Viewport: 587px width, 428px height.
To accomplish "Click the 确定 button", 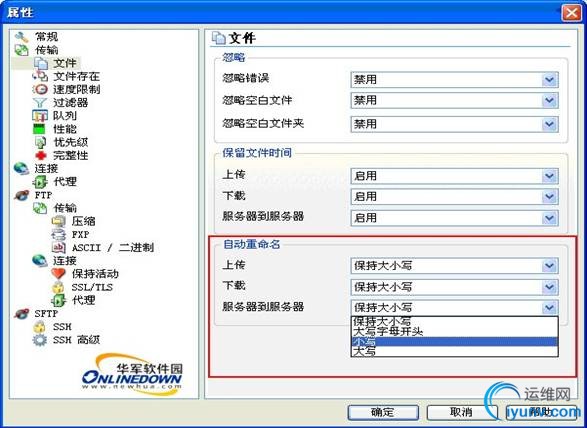I will 383,413.
